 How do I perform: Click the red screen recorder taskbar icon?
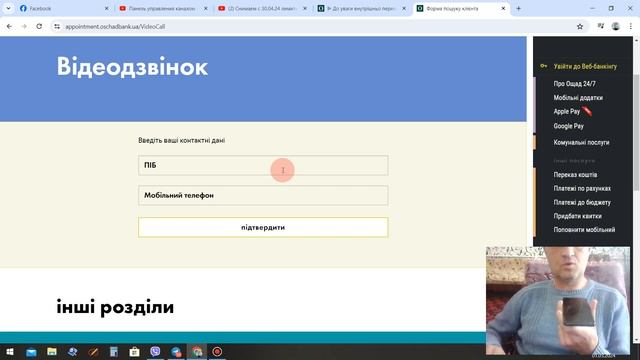217,351
